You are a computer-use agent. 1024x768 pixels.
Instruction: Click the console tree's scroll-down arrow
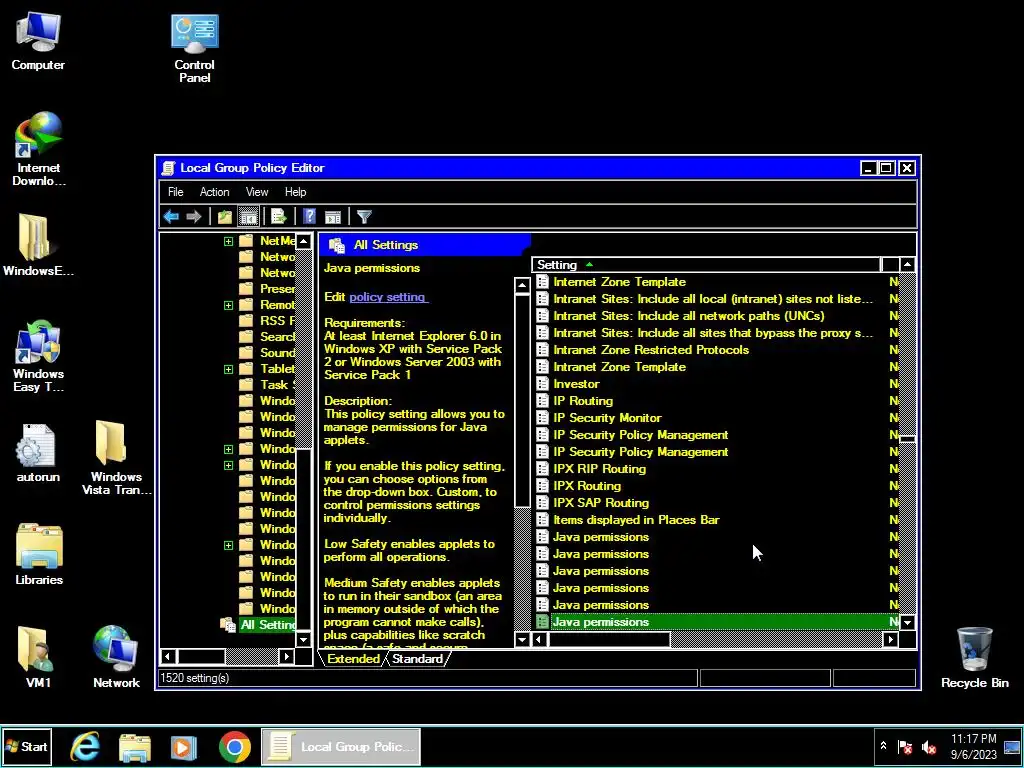click(x=304, y=640)
